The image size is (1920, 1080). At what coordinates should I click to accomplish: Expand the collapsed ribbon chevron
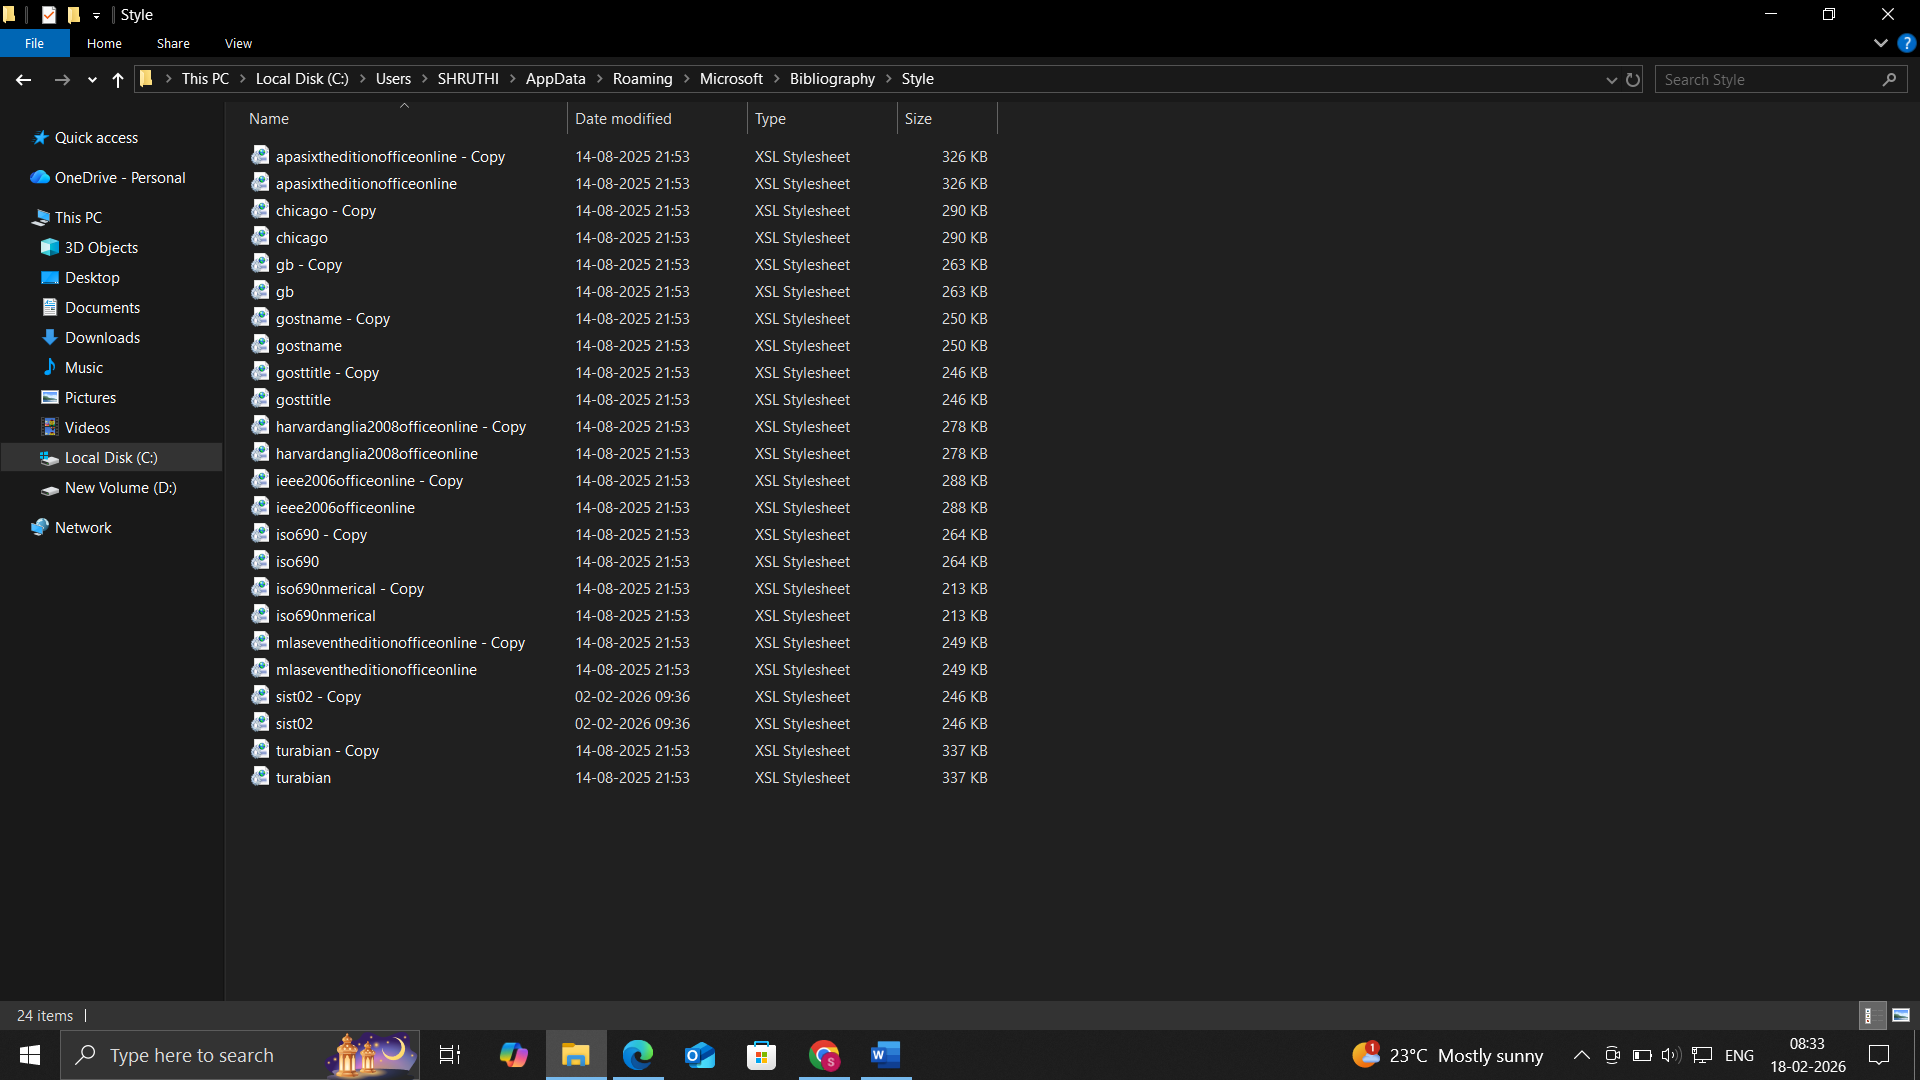pyautogui.click(x=1880, y=43)
